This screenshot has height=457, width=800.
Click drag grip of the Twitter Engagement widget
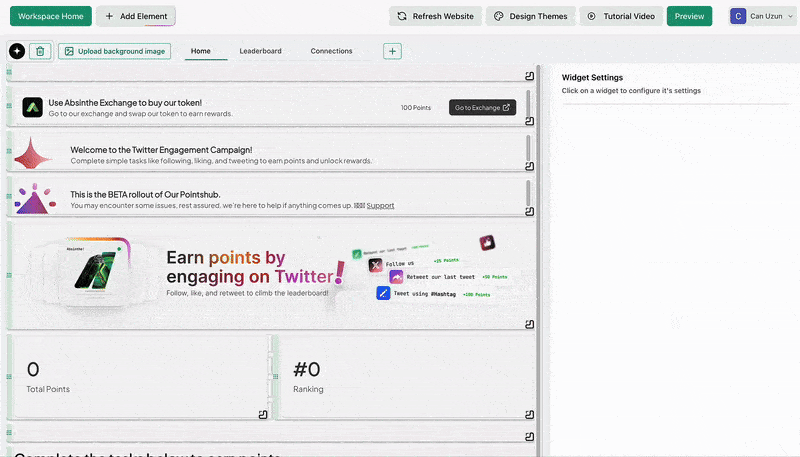coord(9,151)
